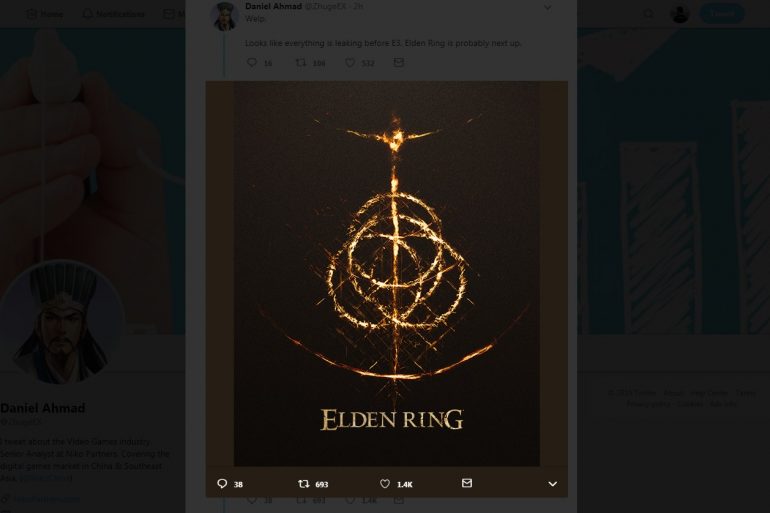Screen dimensions: 770x513
Task: Like the Elden Ring image tweet with 1.4K likes
Action: (385, 484)
